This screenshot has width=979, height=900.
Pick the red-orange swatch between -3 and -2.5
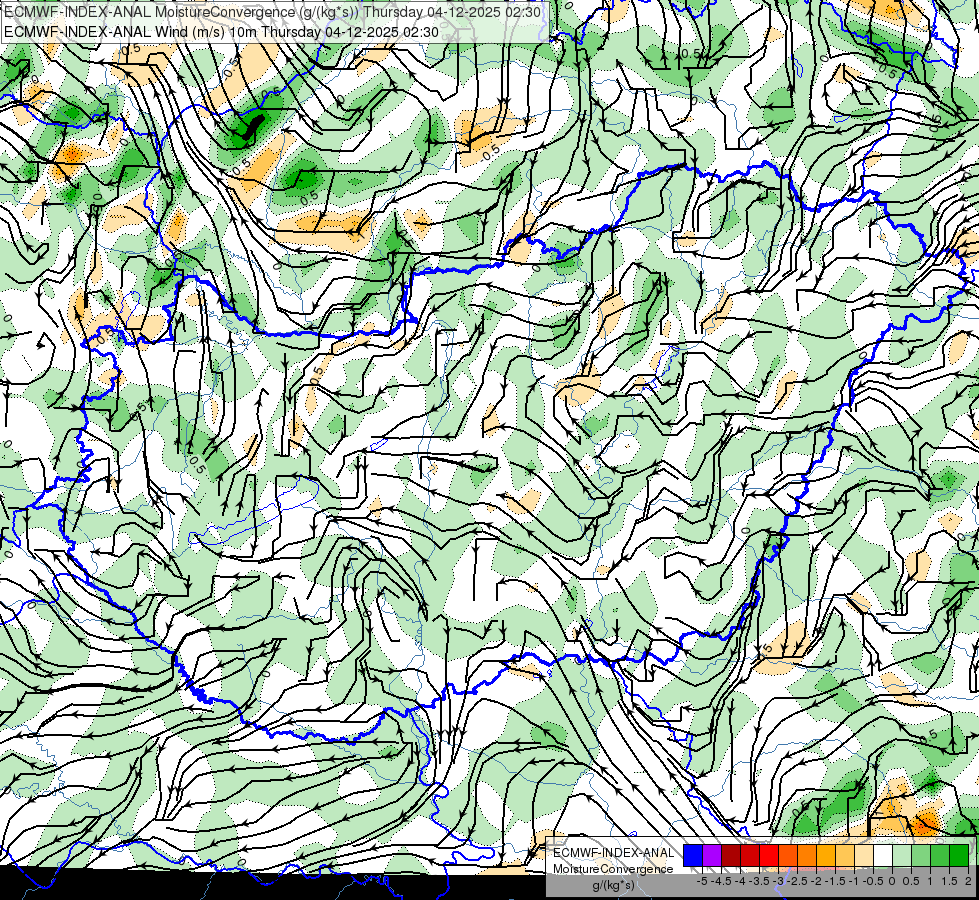[x=788, y=855]
